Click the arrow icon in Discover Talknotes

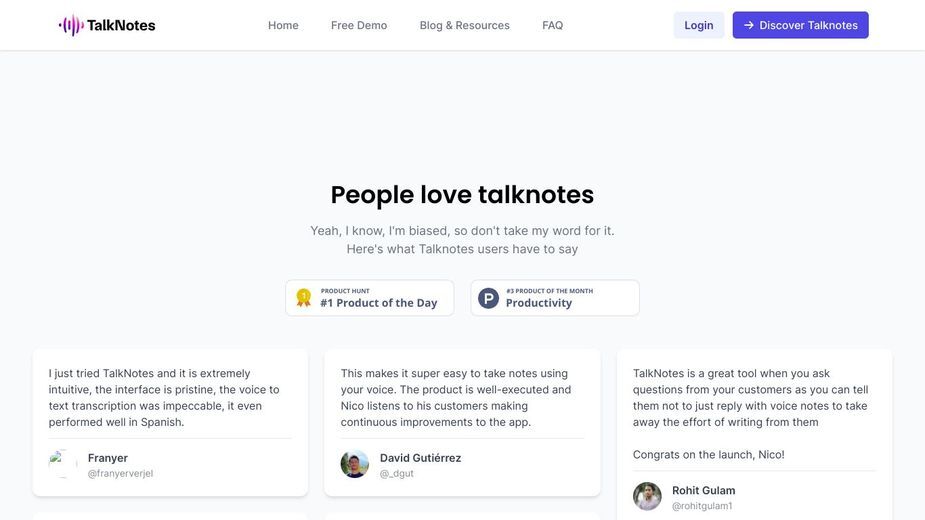pyautogui.click(x=749, y=25)
